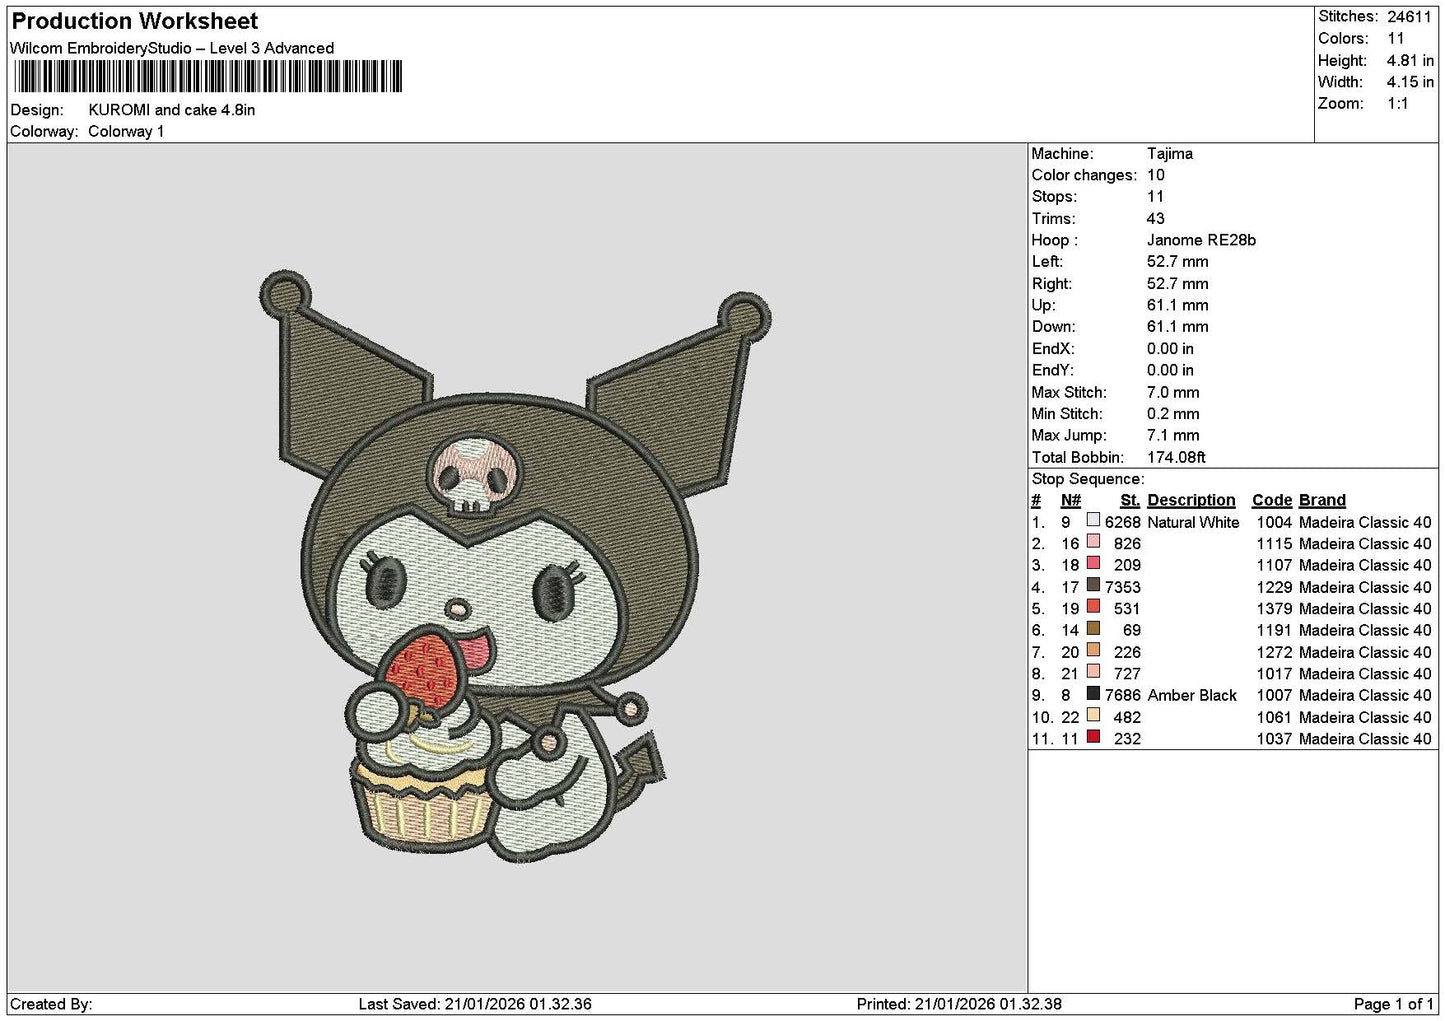Click the 'Stop Sequence:' heading
Viewport: 1445px width, 1021px height.
(1087, 479)
